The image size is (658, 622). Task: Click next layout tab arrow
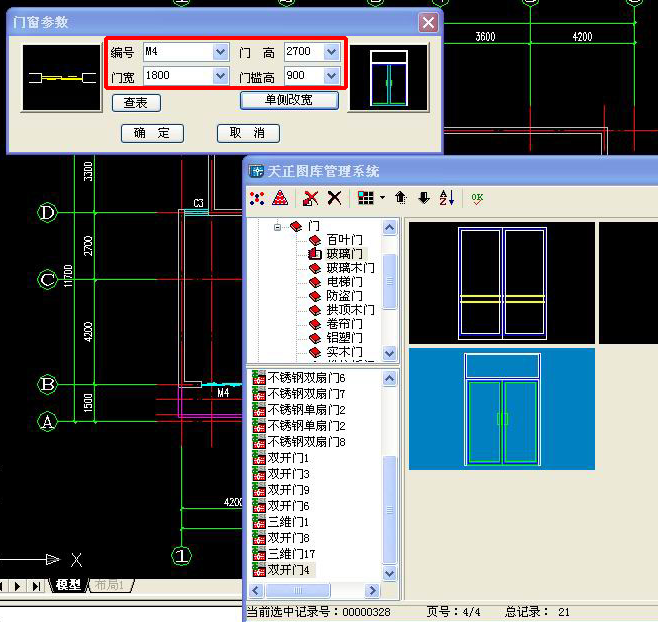18,586
